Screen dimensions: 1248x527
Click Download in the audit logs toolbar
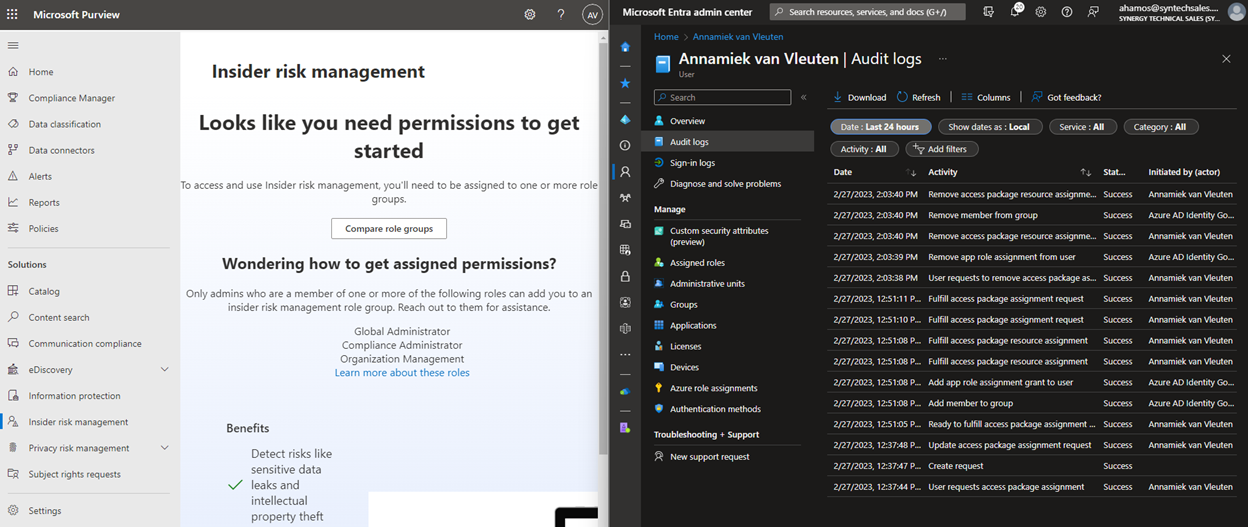[859, 97]
